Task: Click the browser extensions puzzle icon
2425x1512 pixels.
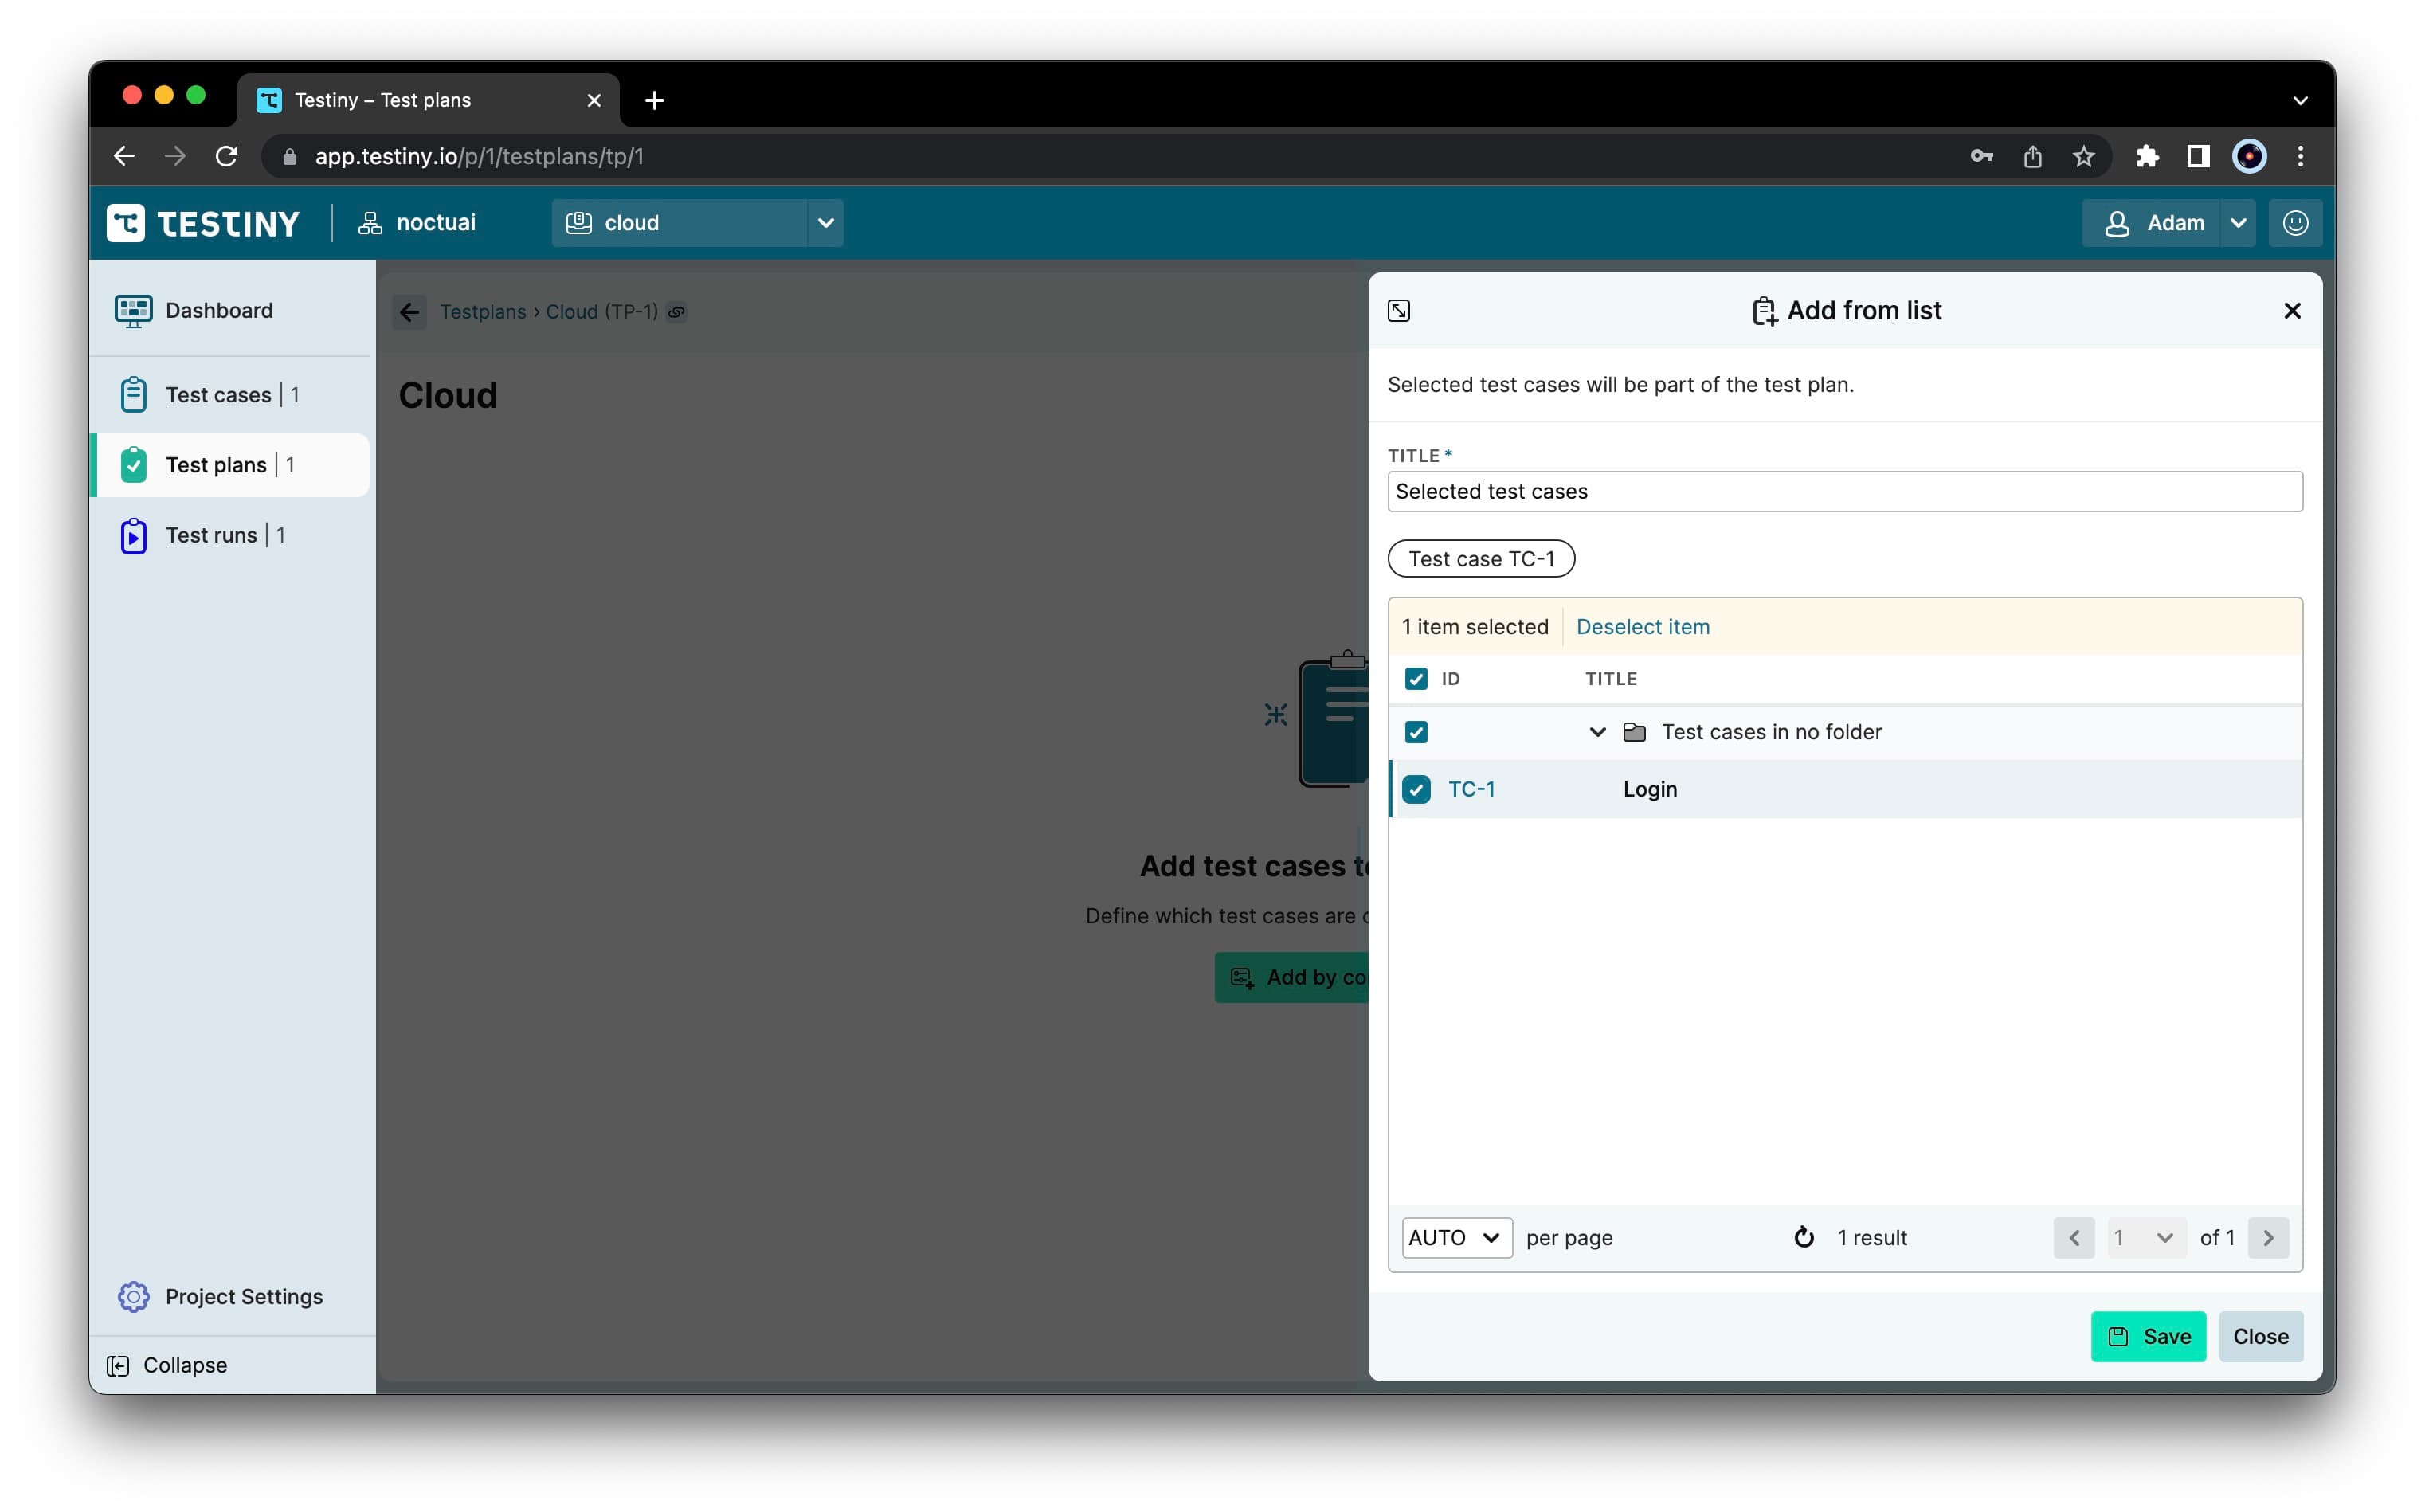Action: pyautogui.click(x=2146, y=156)
